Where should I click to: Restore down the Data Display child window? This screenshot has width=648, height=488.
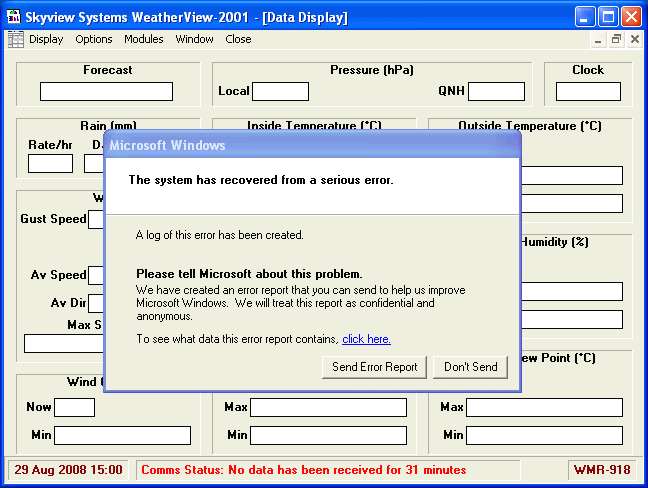pos(616,40)
